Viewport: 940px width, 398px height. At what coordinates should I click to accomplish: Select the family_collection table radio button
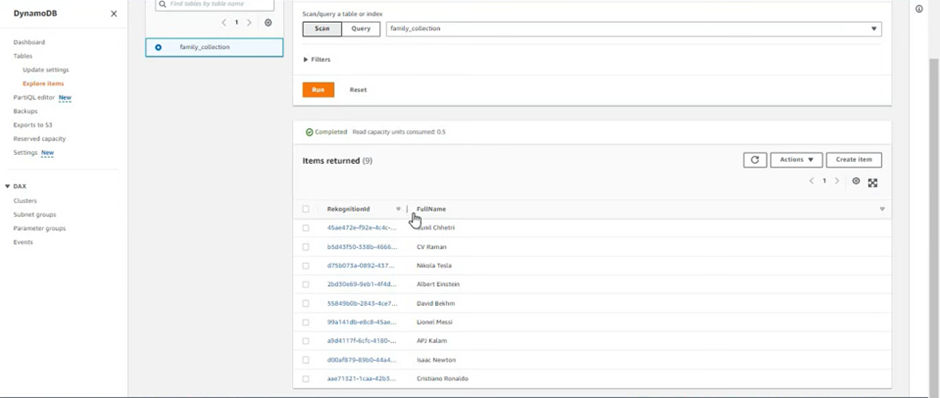click(x=158, y=47)
